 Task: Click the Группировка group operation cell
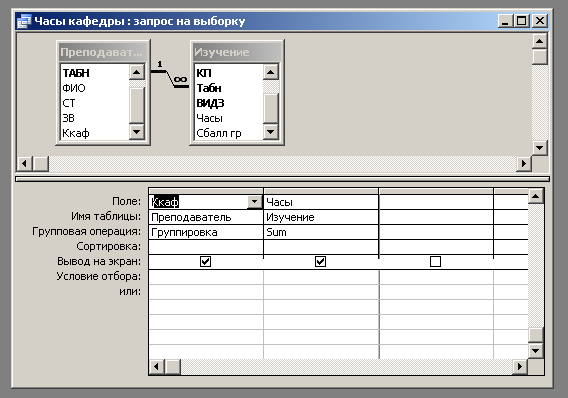tap(206, 232)
